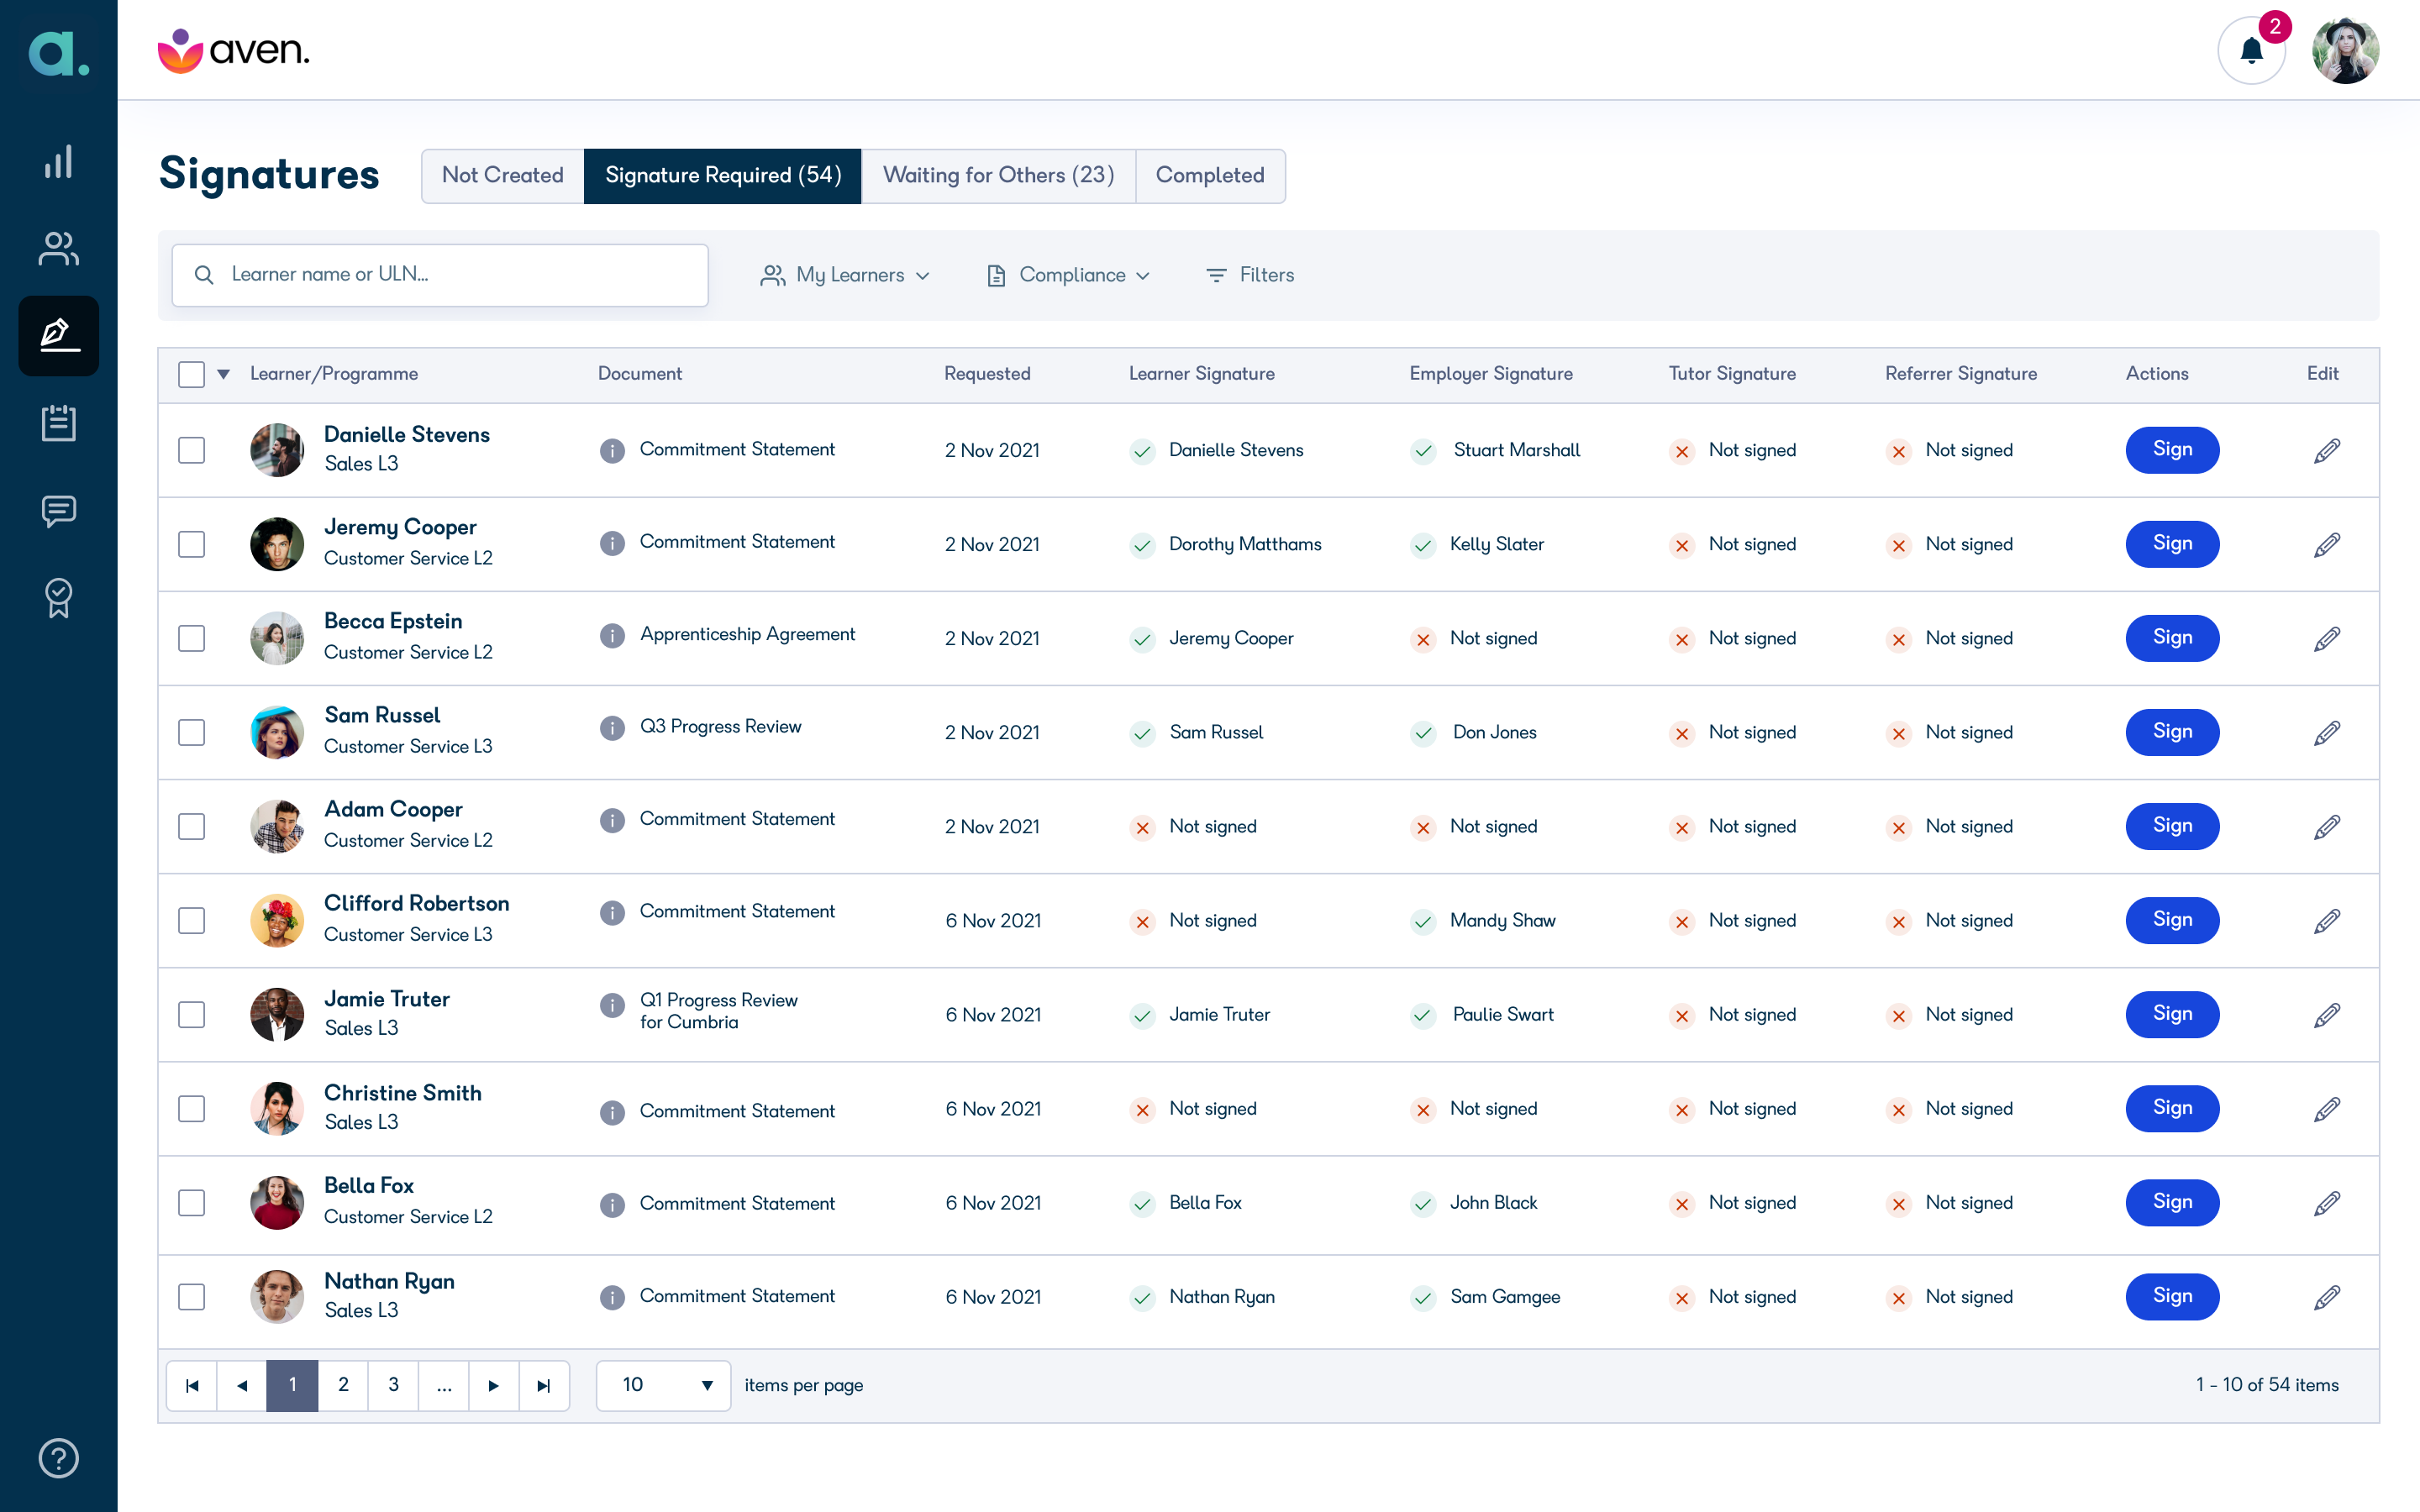Open the tasks clipboard icon in sidebar
This screenshot has height=1512, width=2420.
58,423
